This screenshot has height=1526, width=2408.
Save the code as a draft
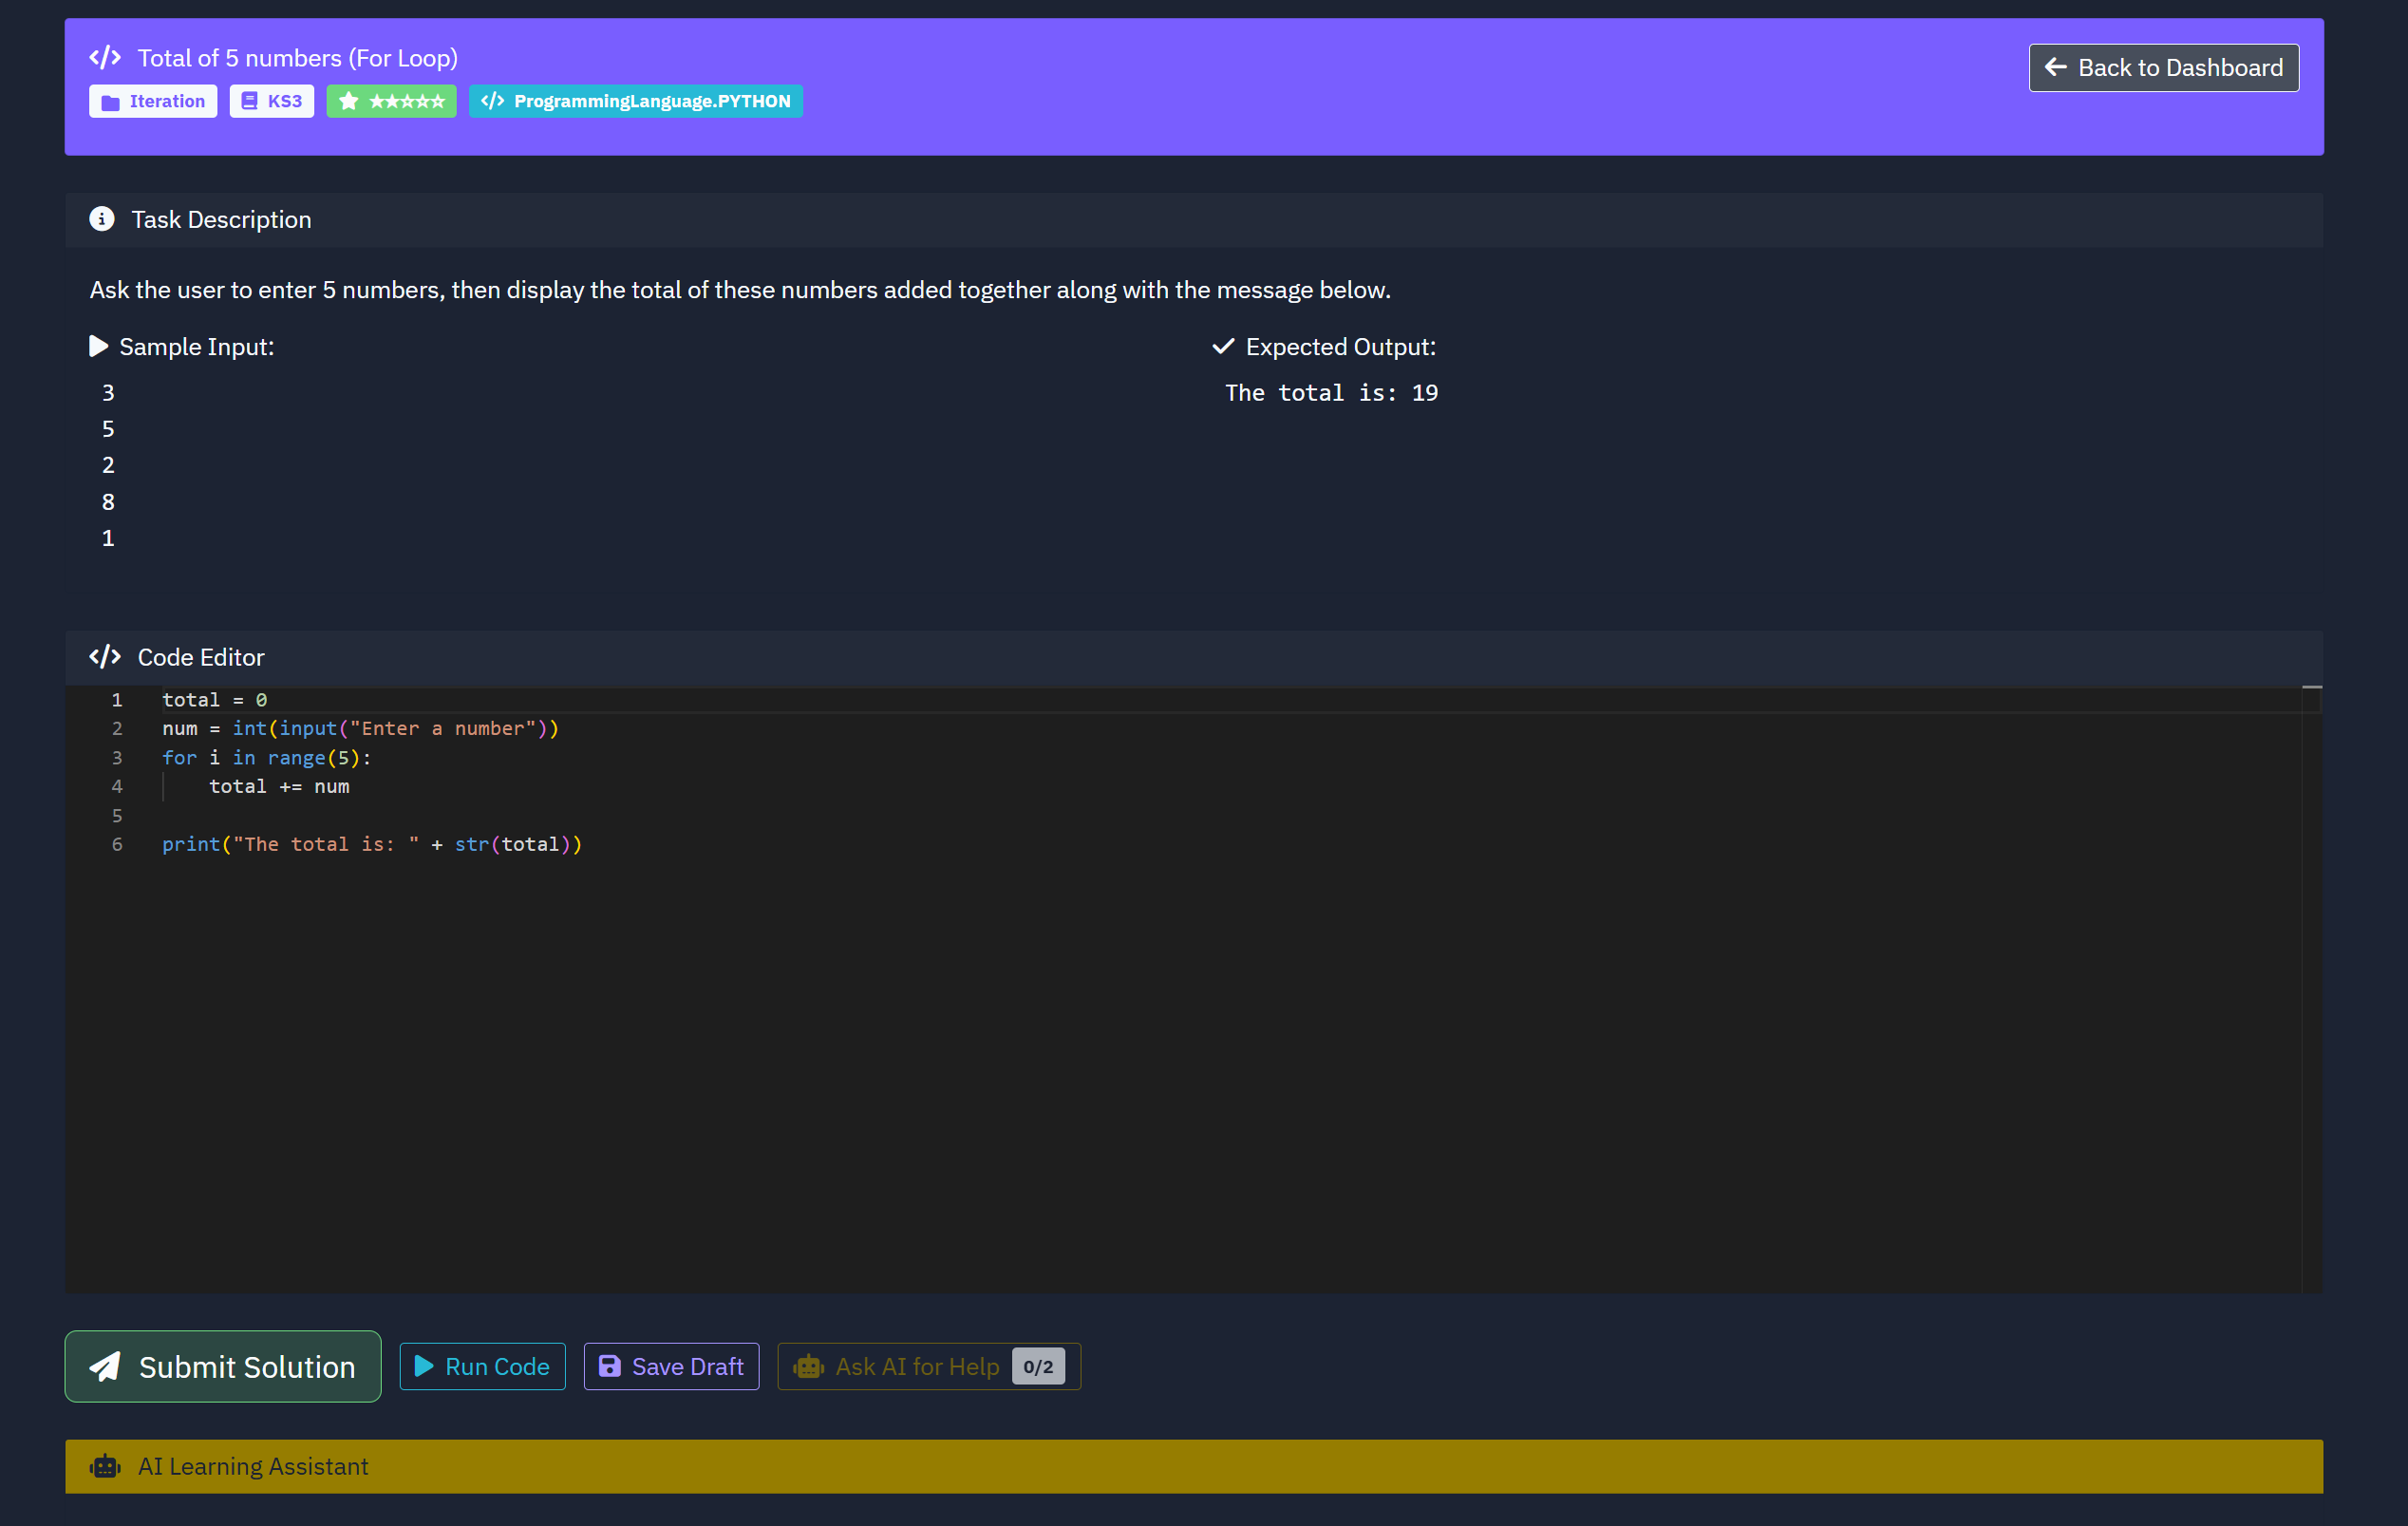tap(672, 1366)
